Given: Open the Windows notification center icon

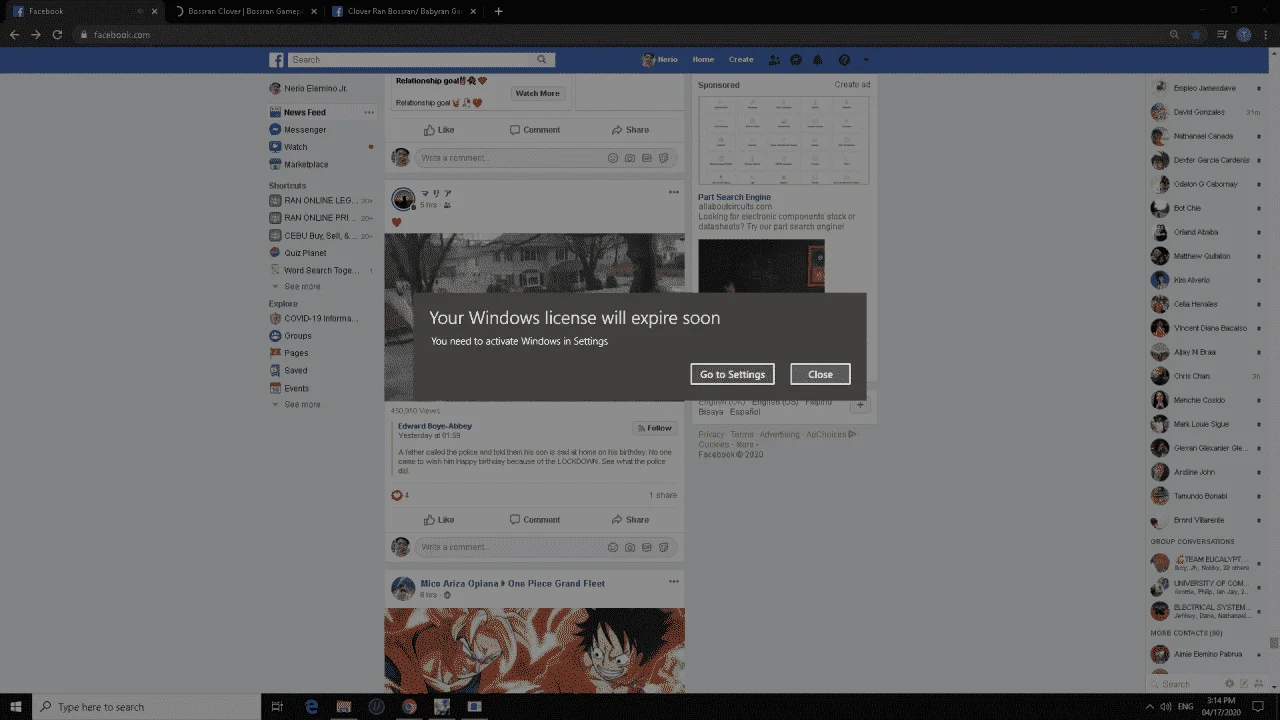Looking at the screenshot, I should click(1259, 706).
